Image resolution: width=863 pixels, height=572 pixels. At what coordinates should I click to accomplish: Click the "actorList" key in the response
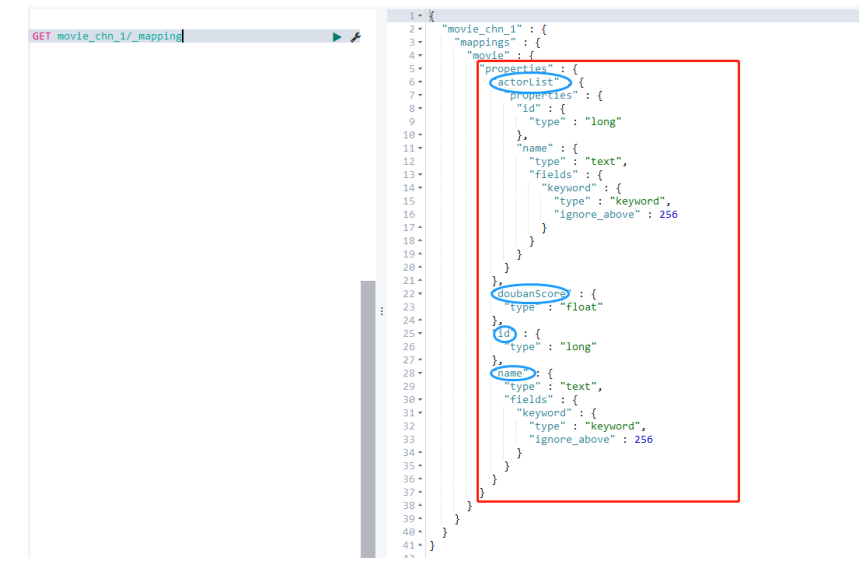530,82
